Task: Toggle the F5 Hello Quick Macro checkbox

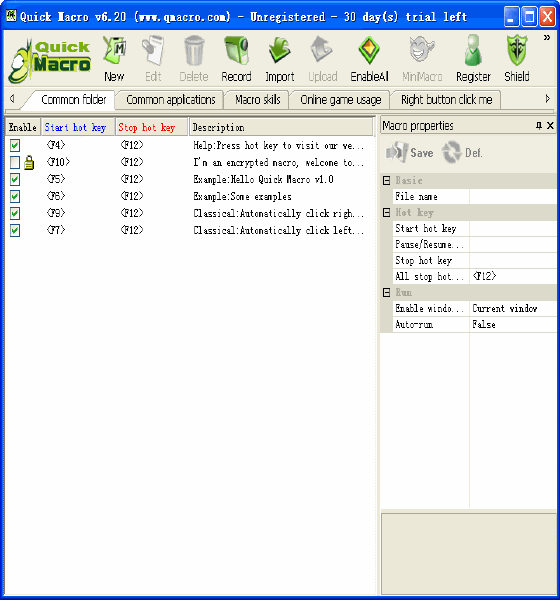Action: 15,179
